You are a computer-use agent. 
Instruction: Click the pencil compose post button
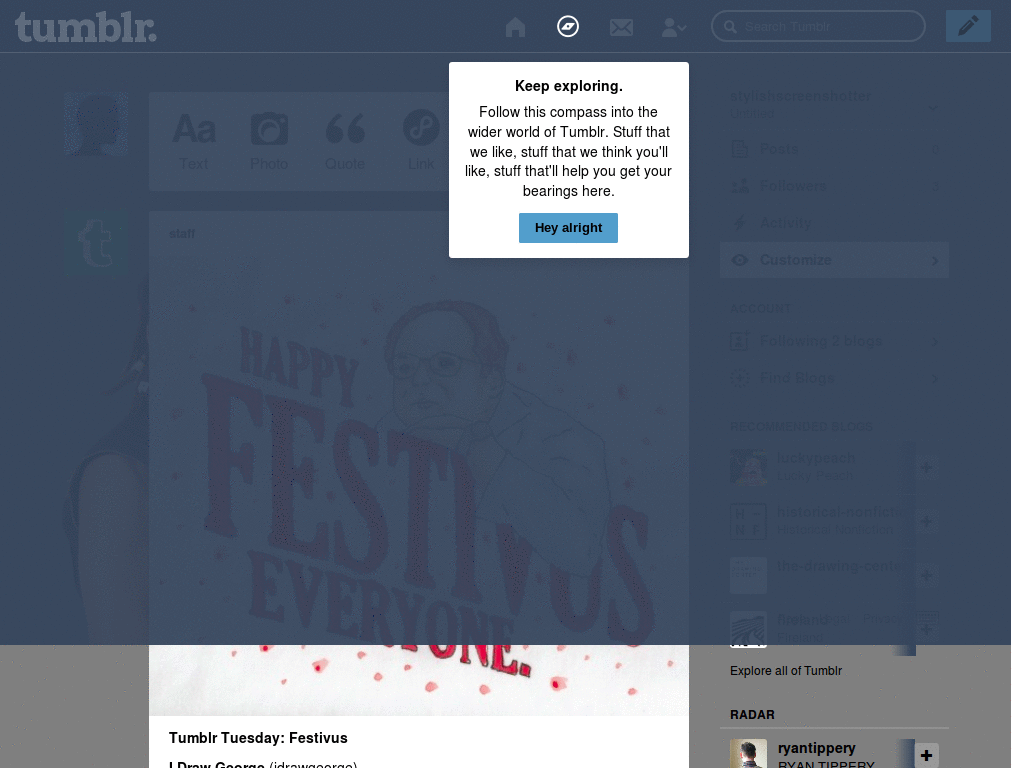pyautogui.click(x=968, y=27)
